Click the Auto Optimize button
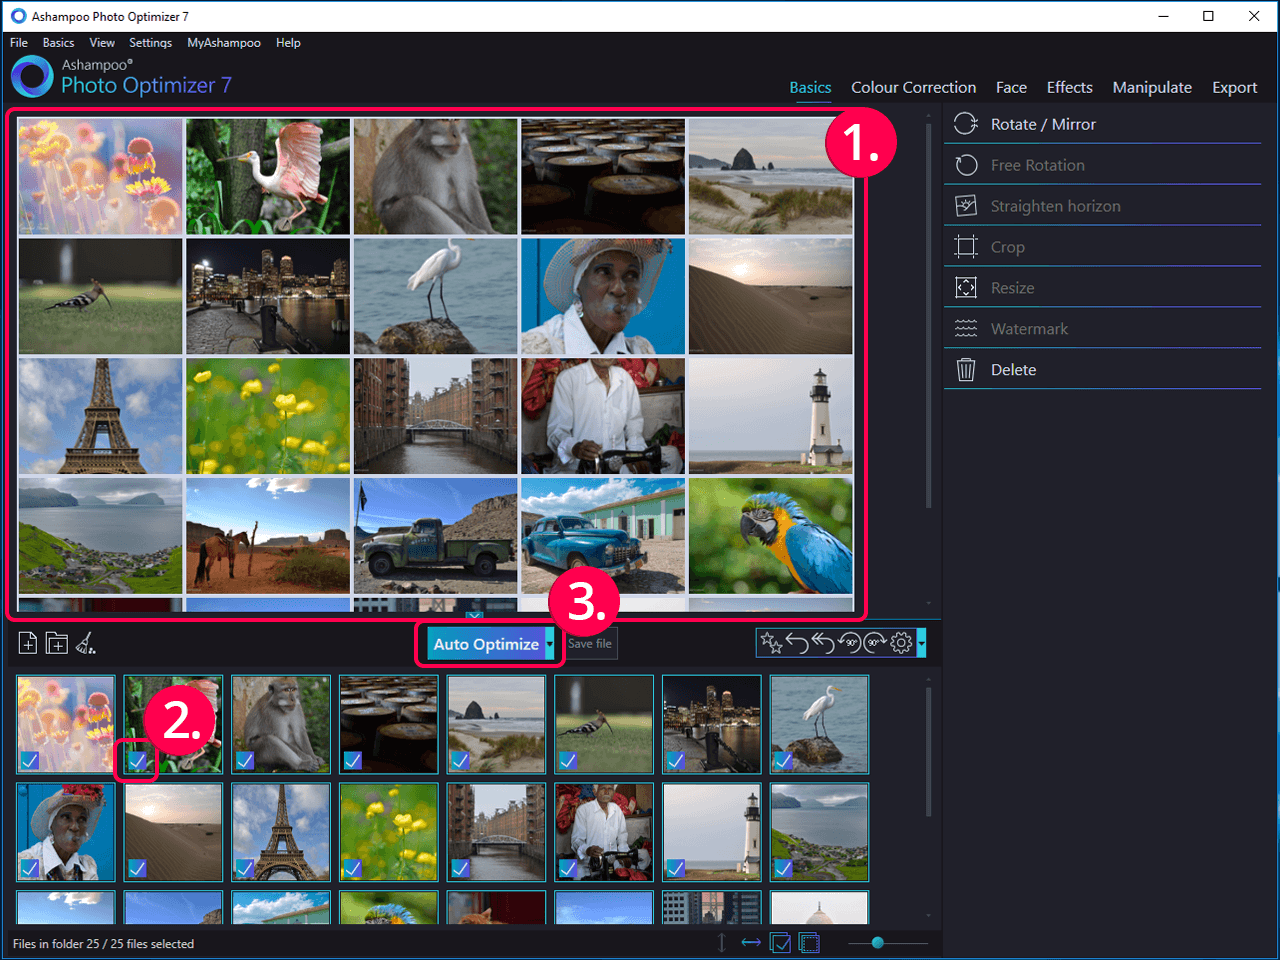This screenshot has width=1280, height=960. pyautogui.click(x=486, y=644)
